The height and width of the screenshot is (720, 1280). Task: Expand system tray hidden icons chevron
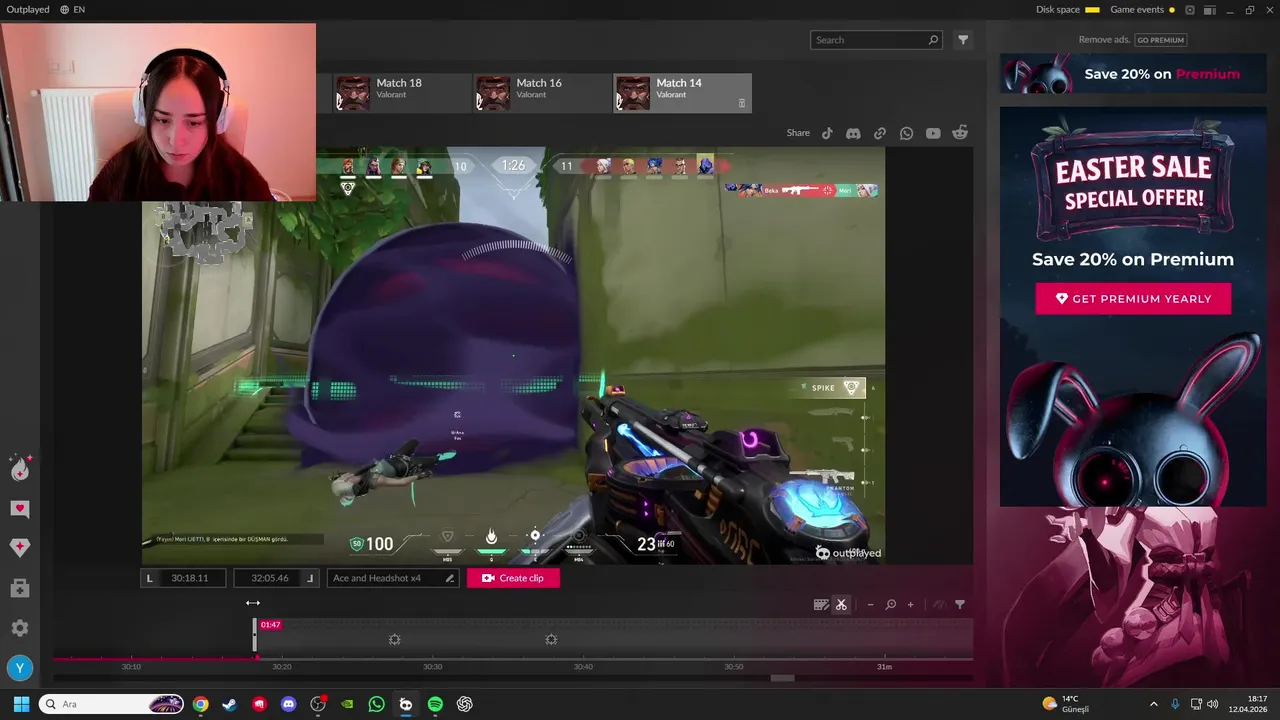[1153, 704]
